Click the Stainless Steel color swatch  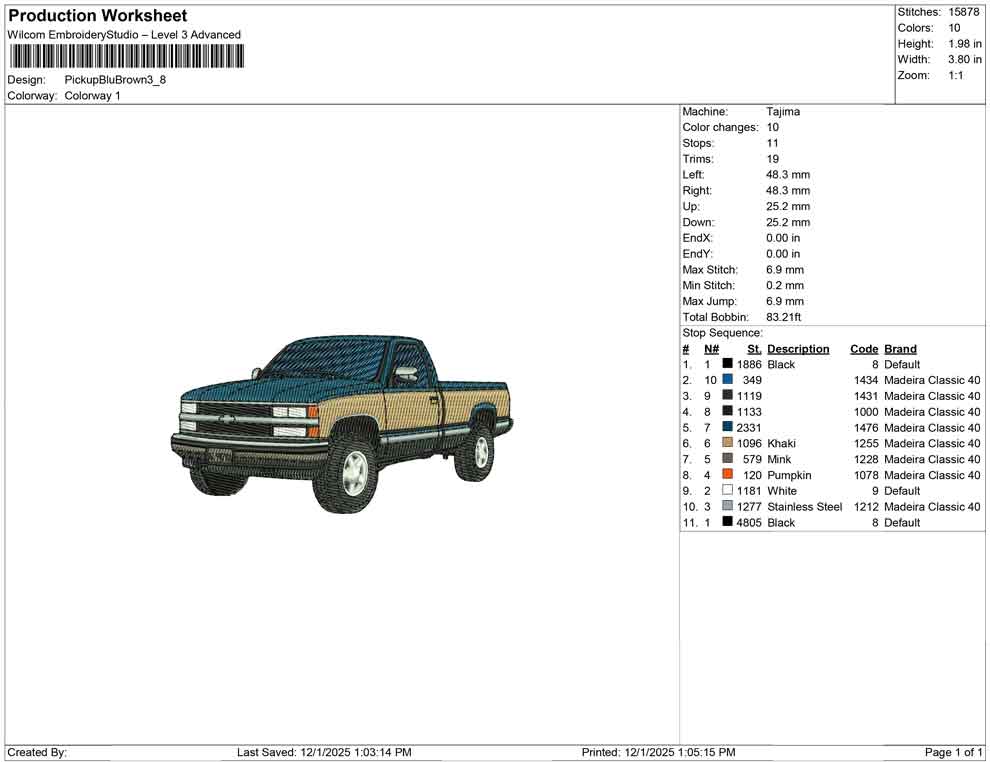click(x=726, y=507)
